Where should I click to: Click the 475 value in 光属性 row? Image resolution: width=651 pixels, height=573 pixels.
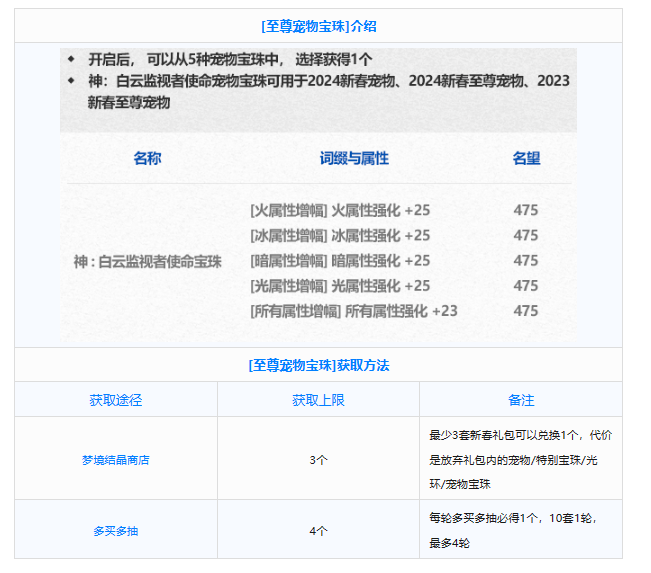pyautogui.click(x=526, y=286)
